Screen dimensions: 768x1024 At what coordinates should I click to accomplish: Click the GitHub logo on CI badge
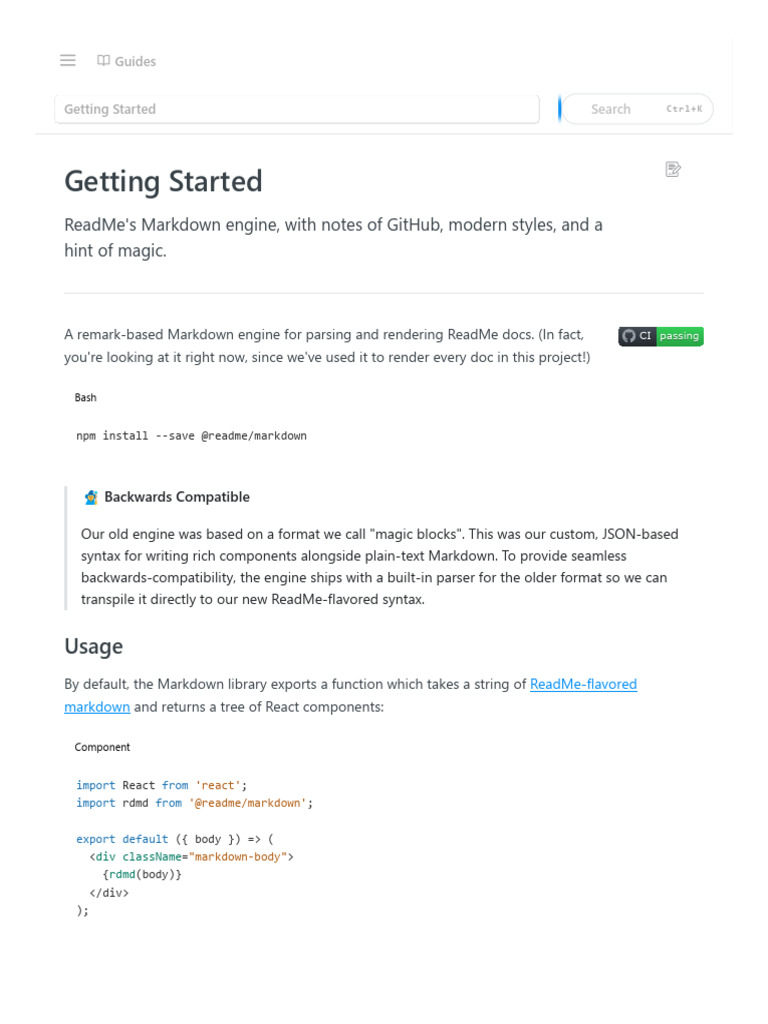pos(629,336)
